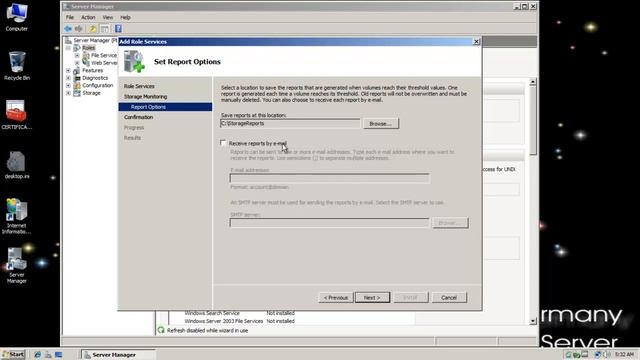Image resolution: width=640 pixels, height=360 pixels.
Task: Click the Back arrow in Server Manager toolbar
Action: [68, 29]
